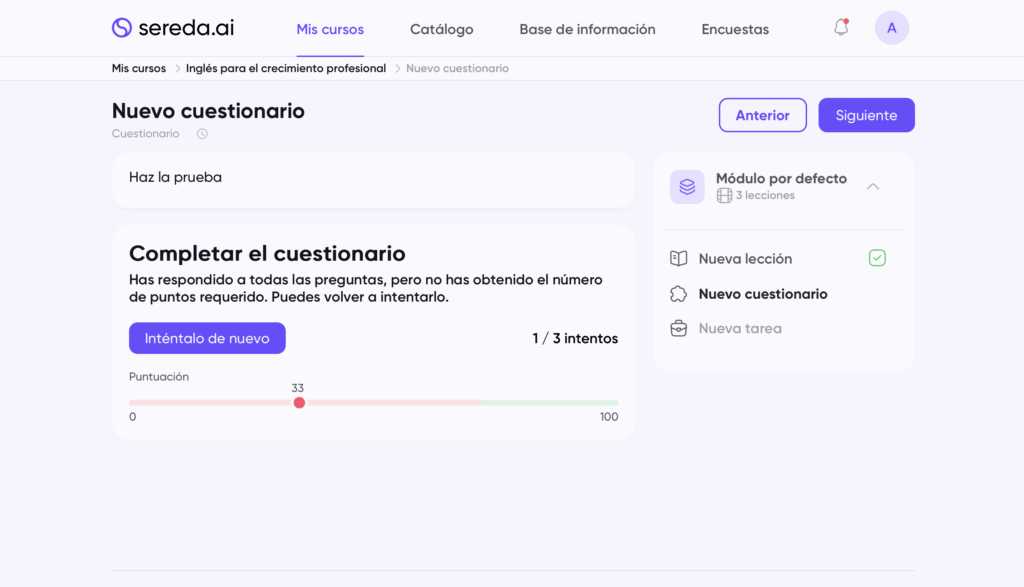
Task: Open the notifications bell
Action: [841, 28]
